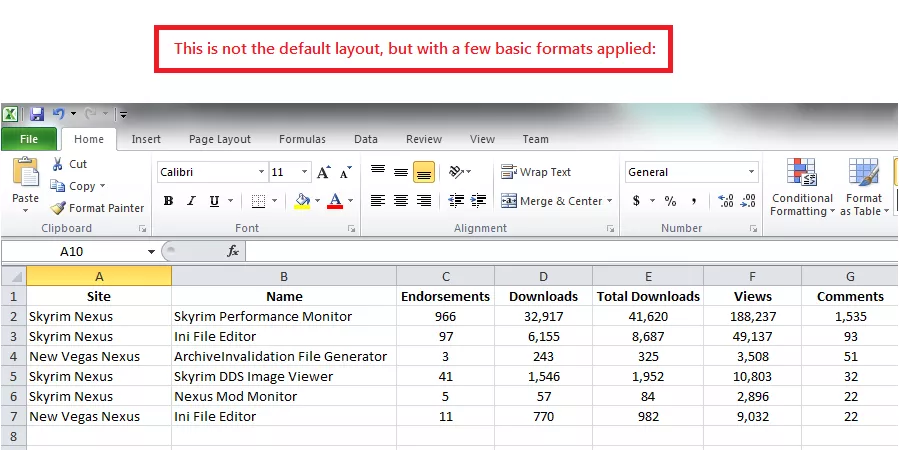Open the Formulas tab

click(x=302, y=139)
